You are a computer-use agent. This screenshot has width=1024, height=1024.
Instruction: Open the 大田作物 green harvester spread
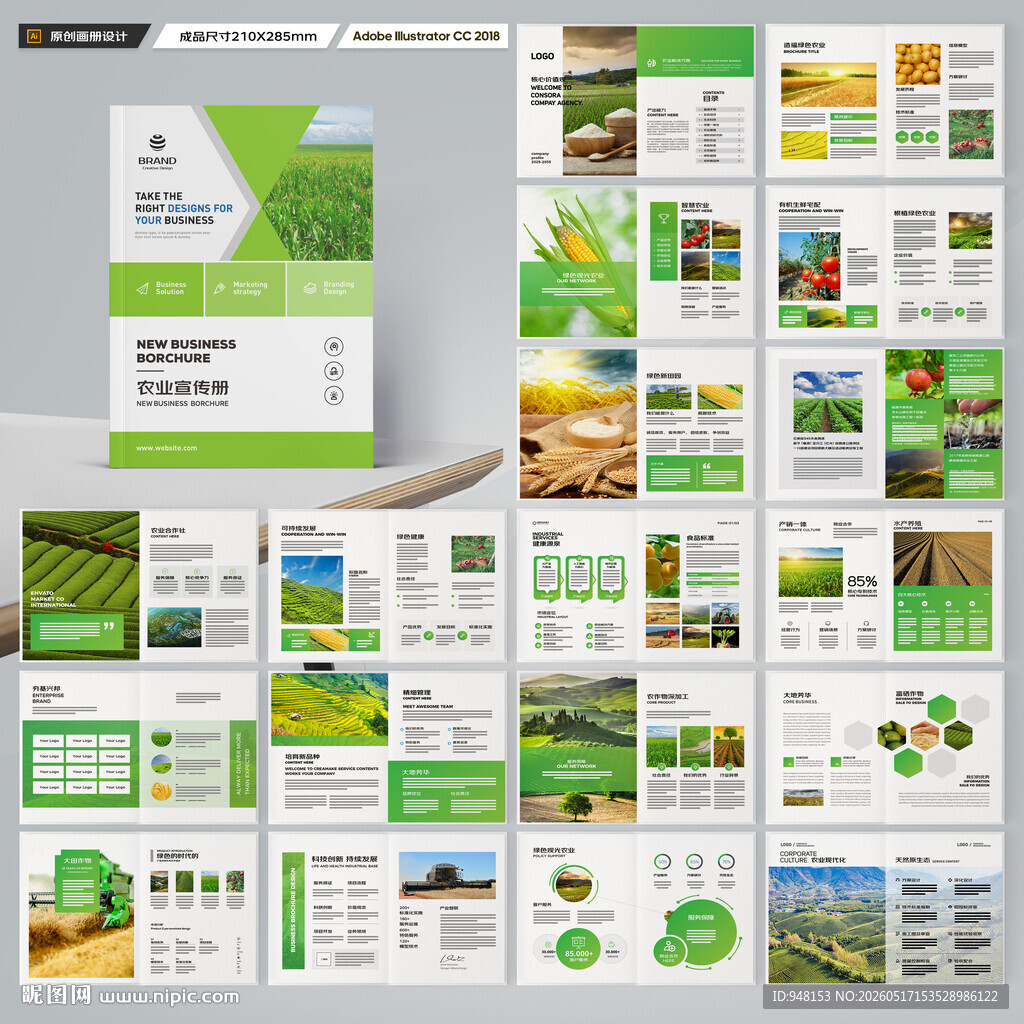point(139,908)
